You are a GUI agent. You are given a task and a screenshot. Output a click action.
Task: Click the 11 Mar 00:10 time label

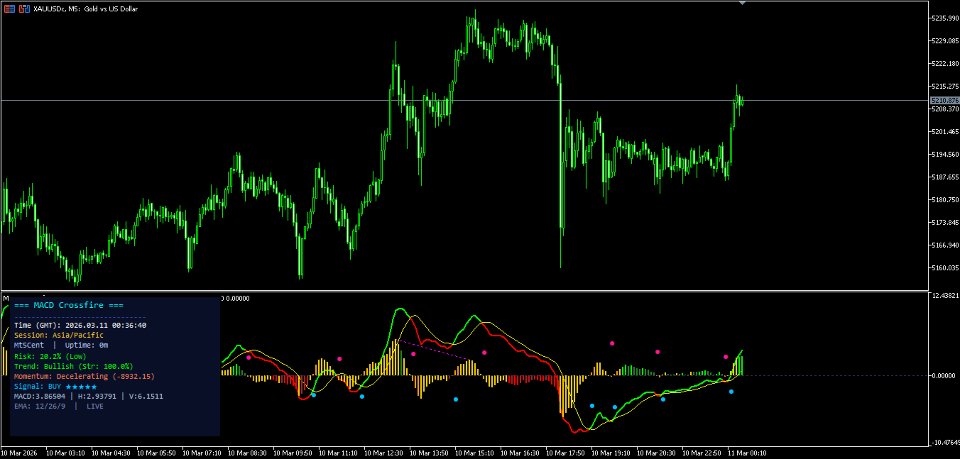(x=746, y=453)
